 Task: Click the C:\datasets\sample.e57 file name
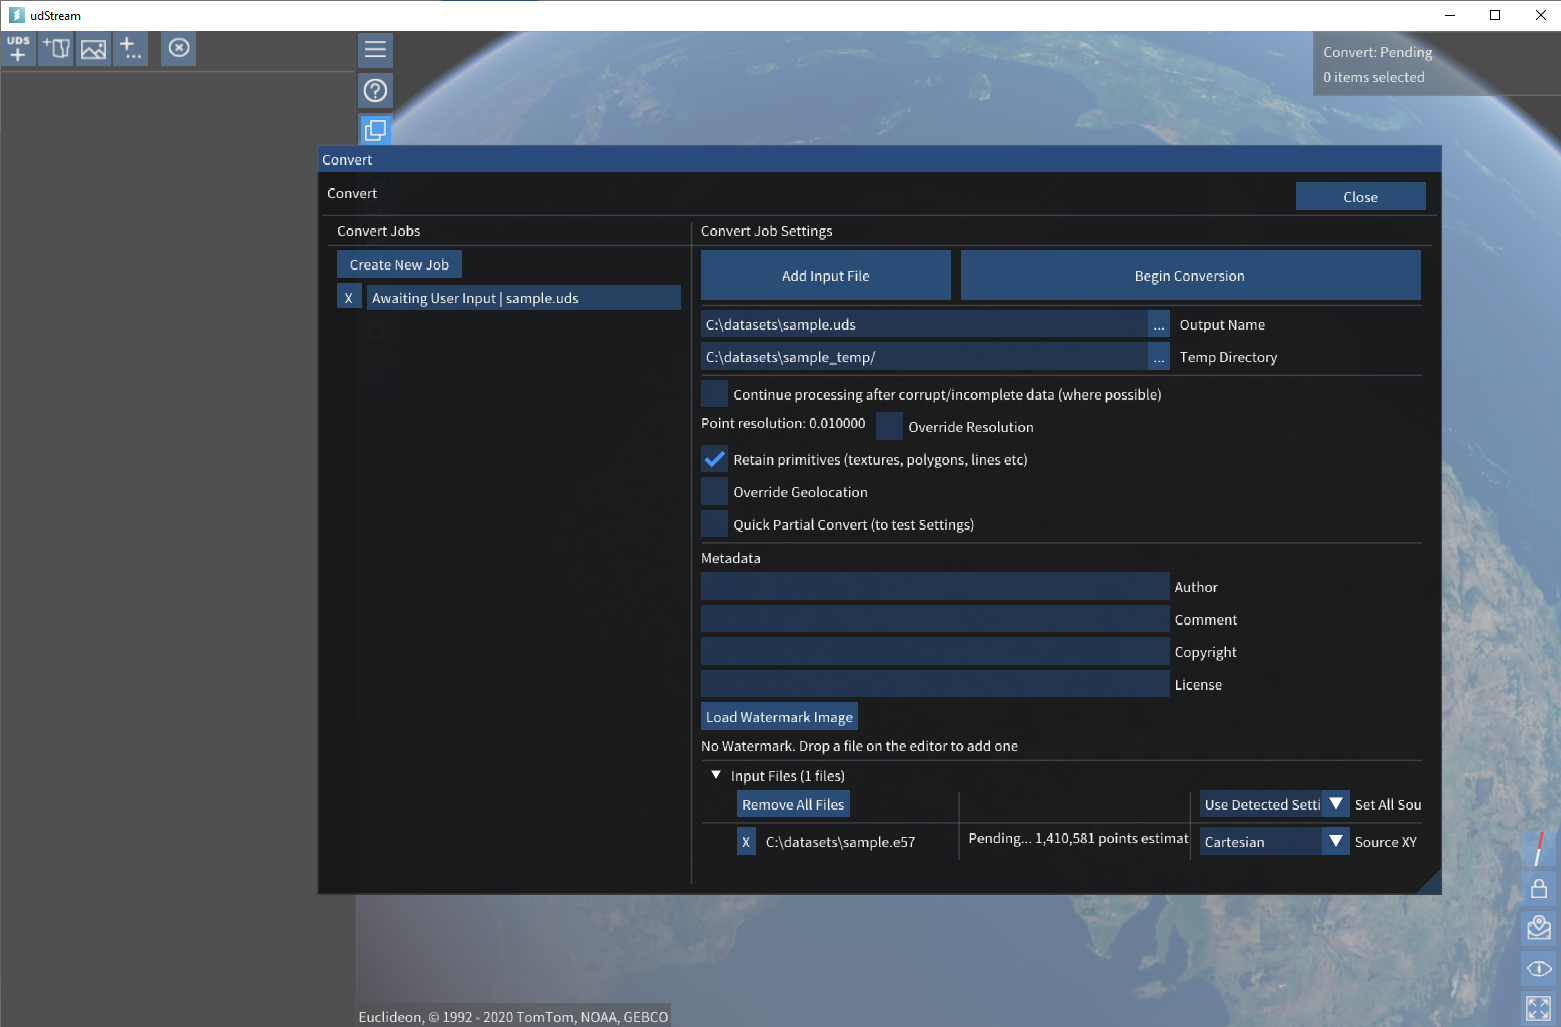point(840,842)
